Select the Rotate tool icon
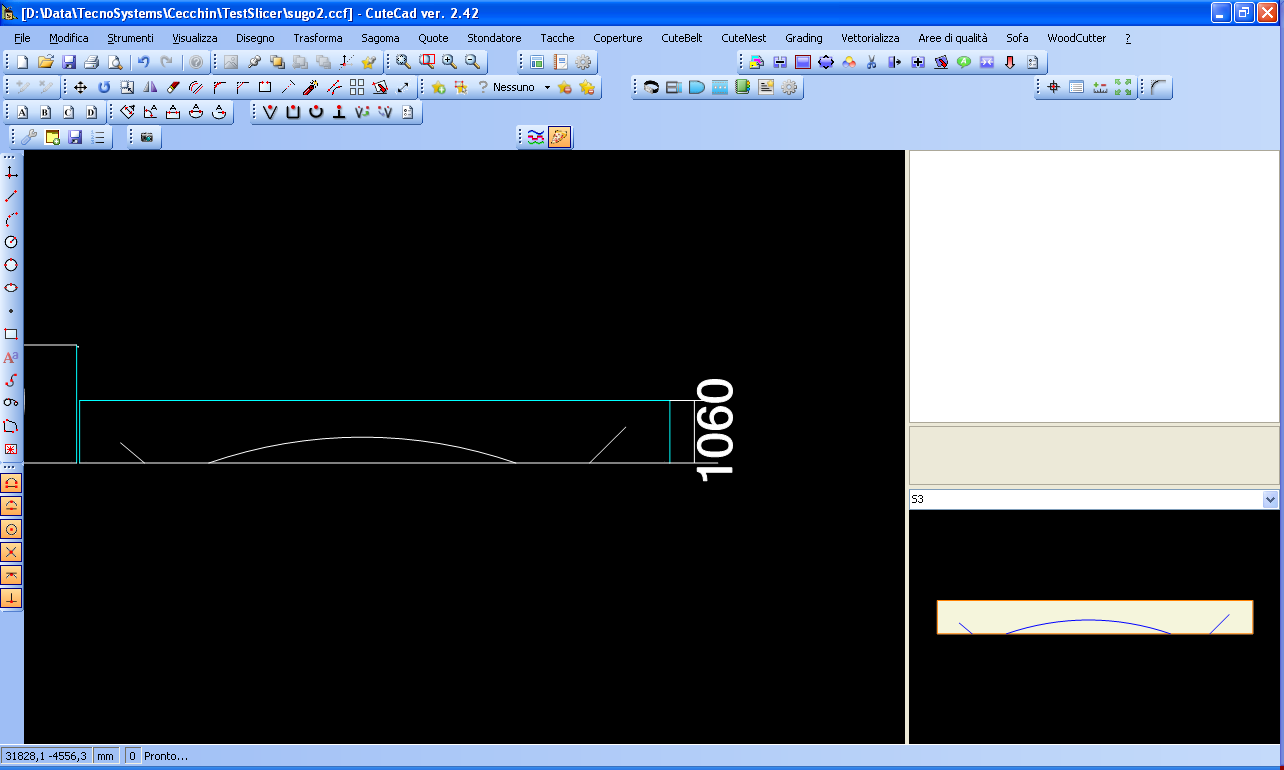 coord(104,87)
